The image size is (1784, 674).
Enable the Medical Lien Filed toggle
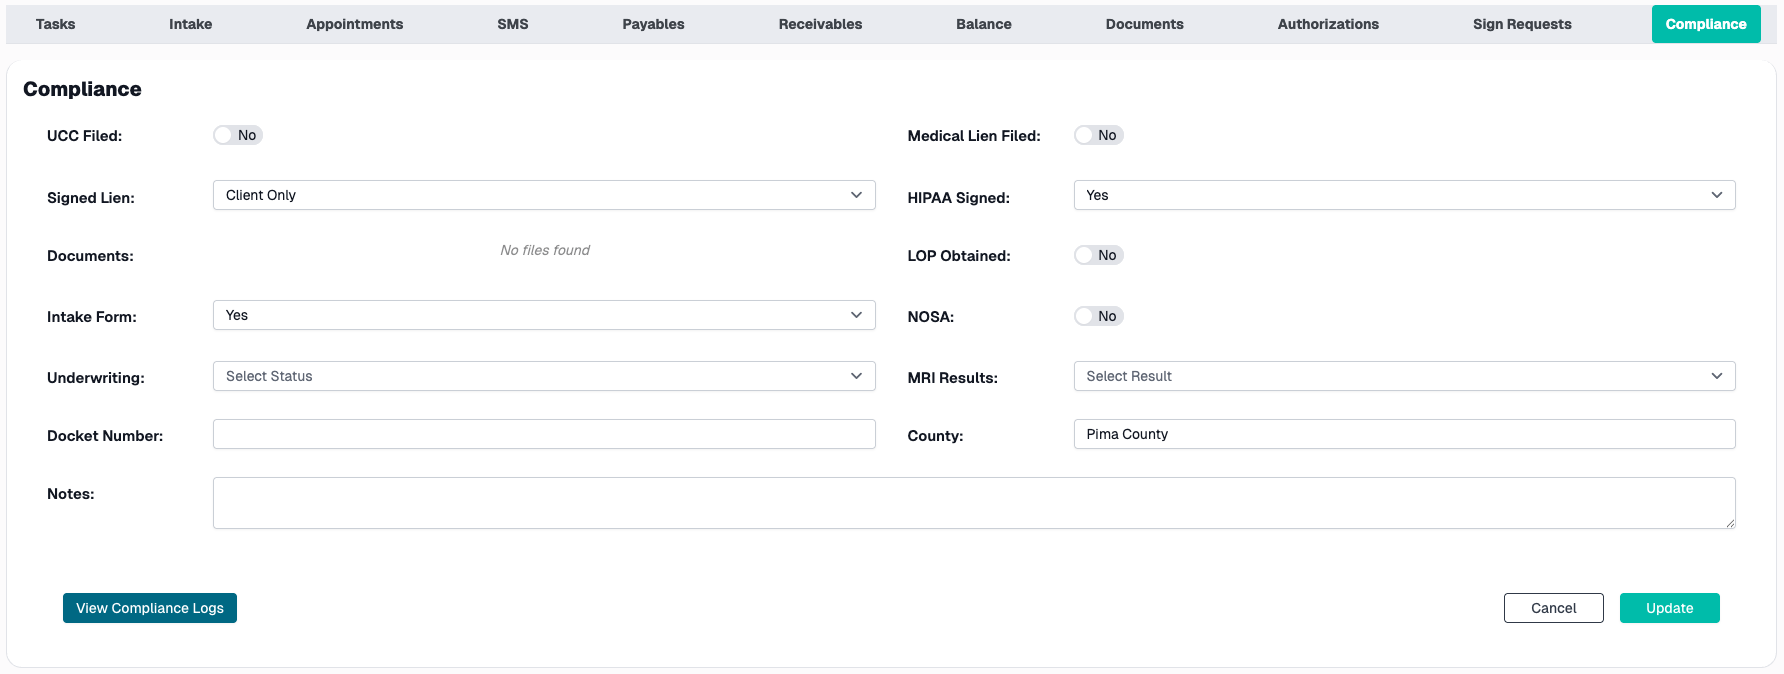1098,135
